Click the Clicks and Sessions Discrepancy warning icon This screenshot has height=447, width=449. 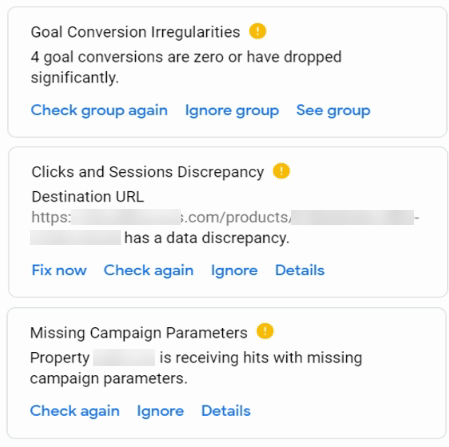click(281, 171)
